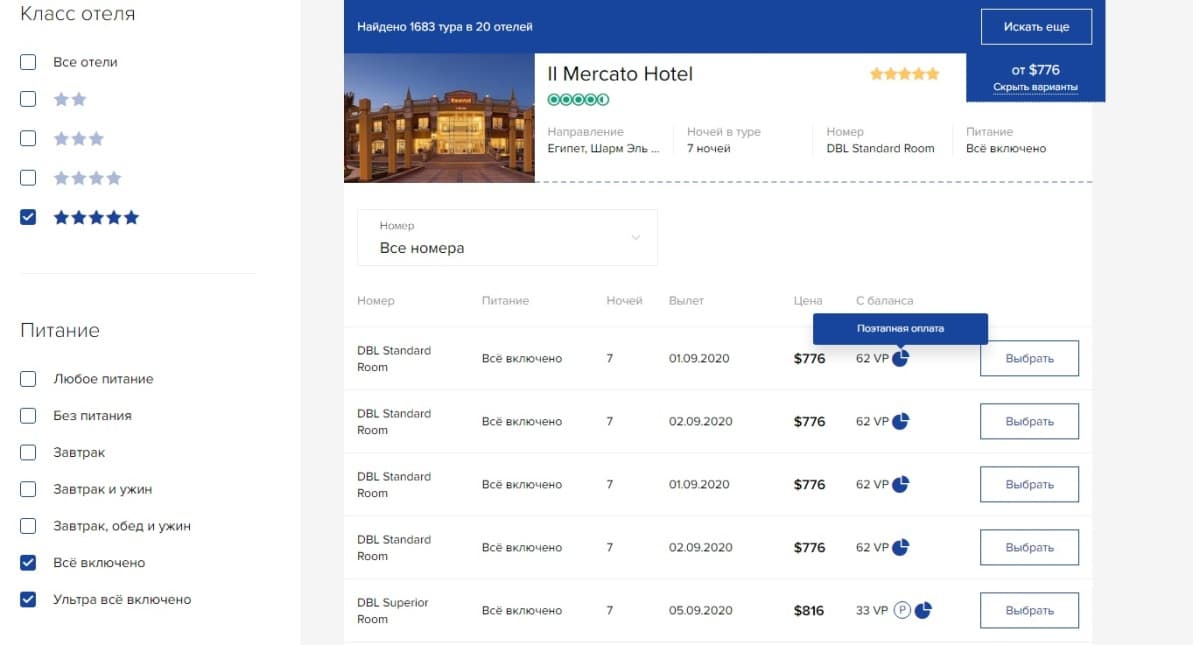Click the Скрыть варианты link
The image size is (1200, 645).
1035,88
